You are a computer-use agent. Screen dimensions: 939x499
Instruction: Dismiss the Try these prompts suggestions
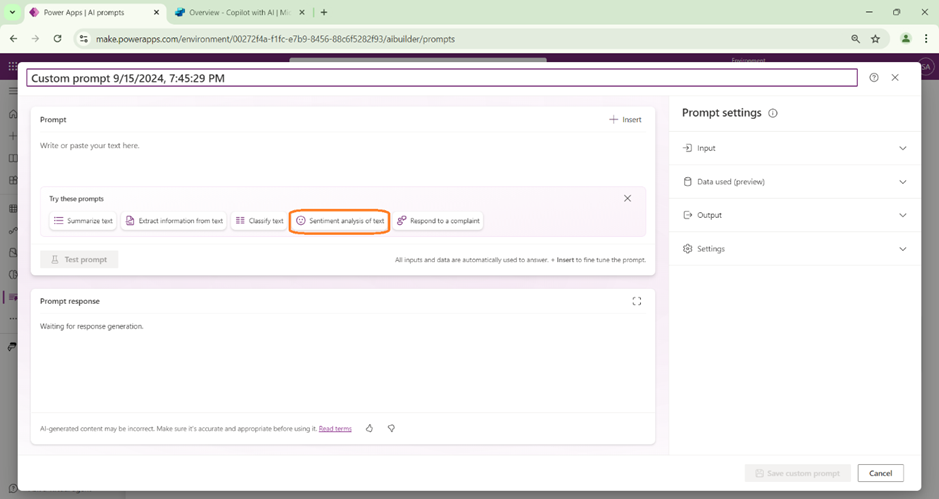click(x=627, y=198)
